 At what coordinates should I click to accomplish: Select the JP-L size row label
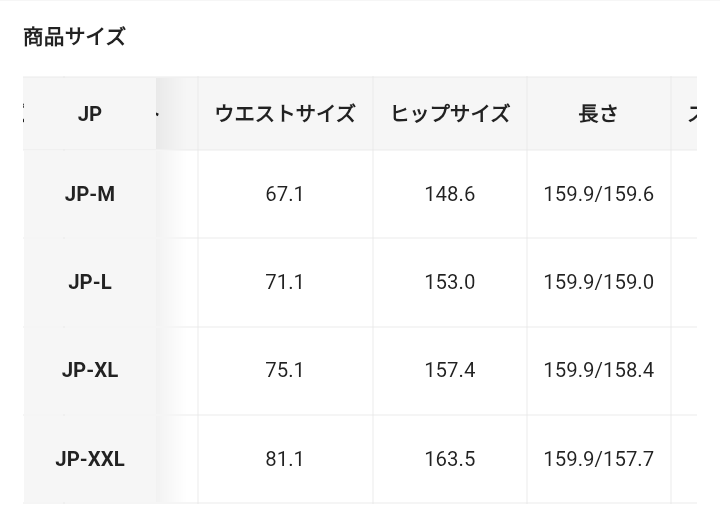pos(90,282)
